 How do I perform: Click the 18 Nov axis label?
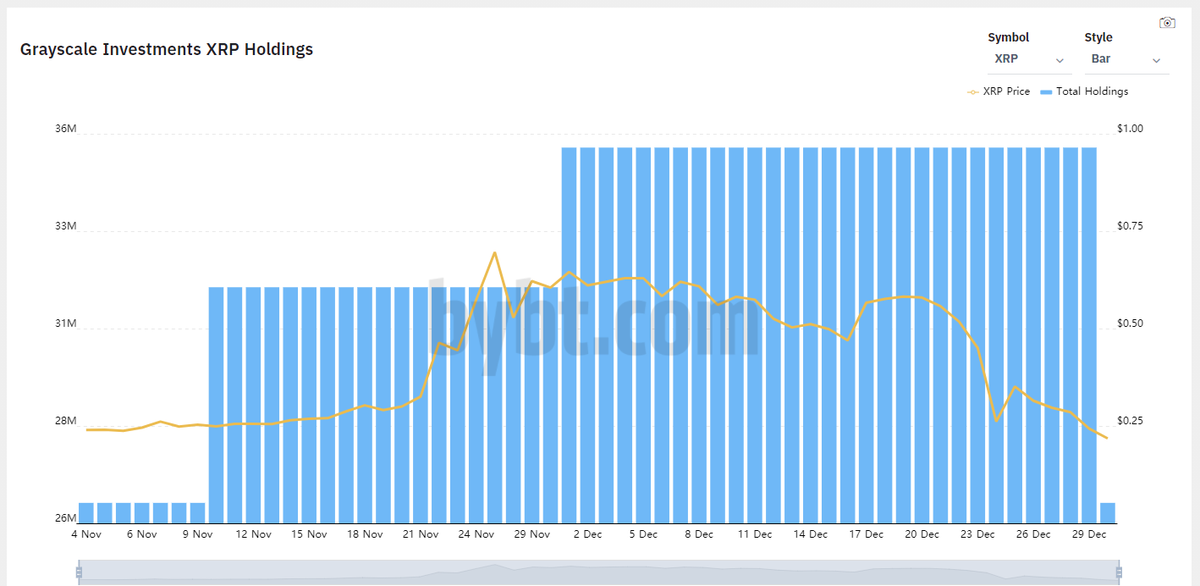pyautogui.click(x=365, y=534)
